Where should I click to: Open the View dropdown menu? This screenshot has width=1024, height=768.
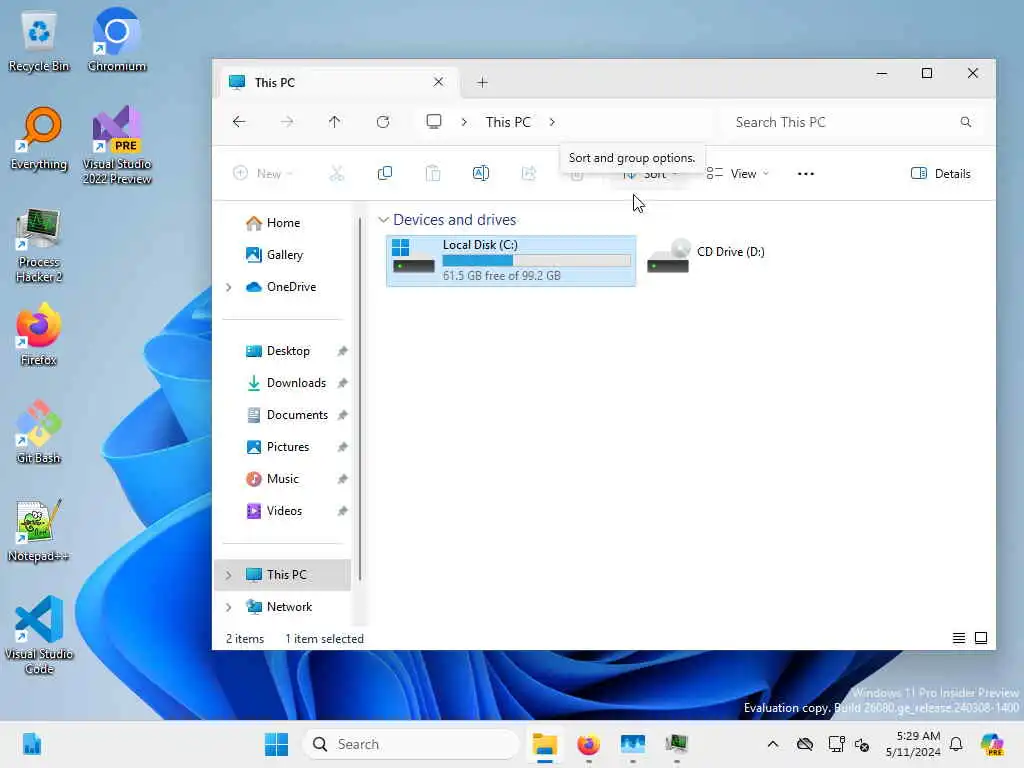[738, 173]
